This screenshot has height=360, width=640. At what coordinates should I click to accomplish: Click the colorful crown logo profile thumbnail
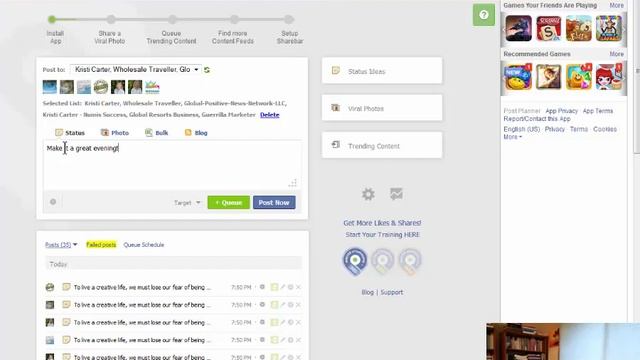coord(152,87)
